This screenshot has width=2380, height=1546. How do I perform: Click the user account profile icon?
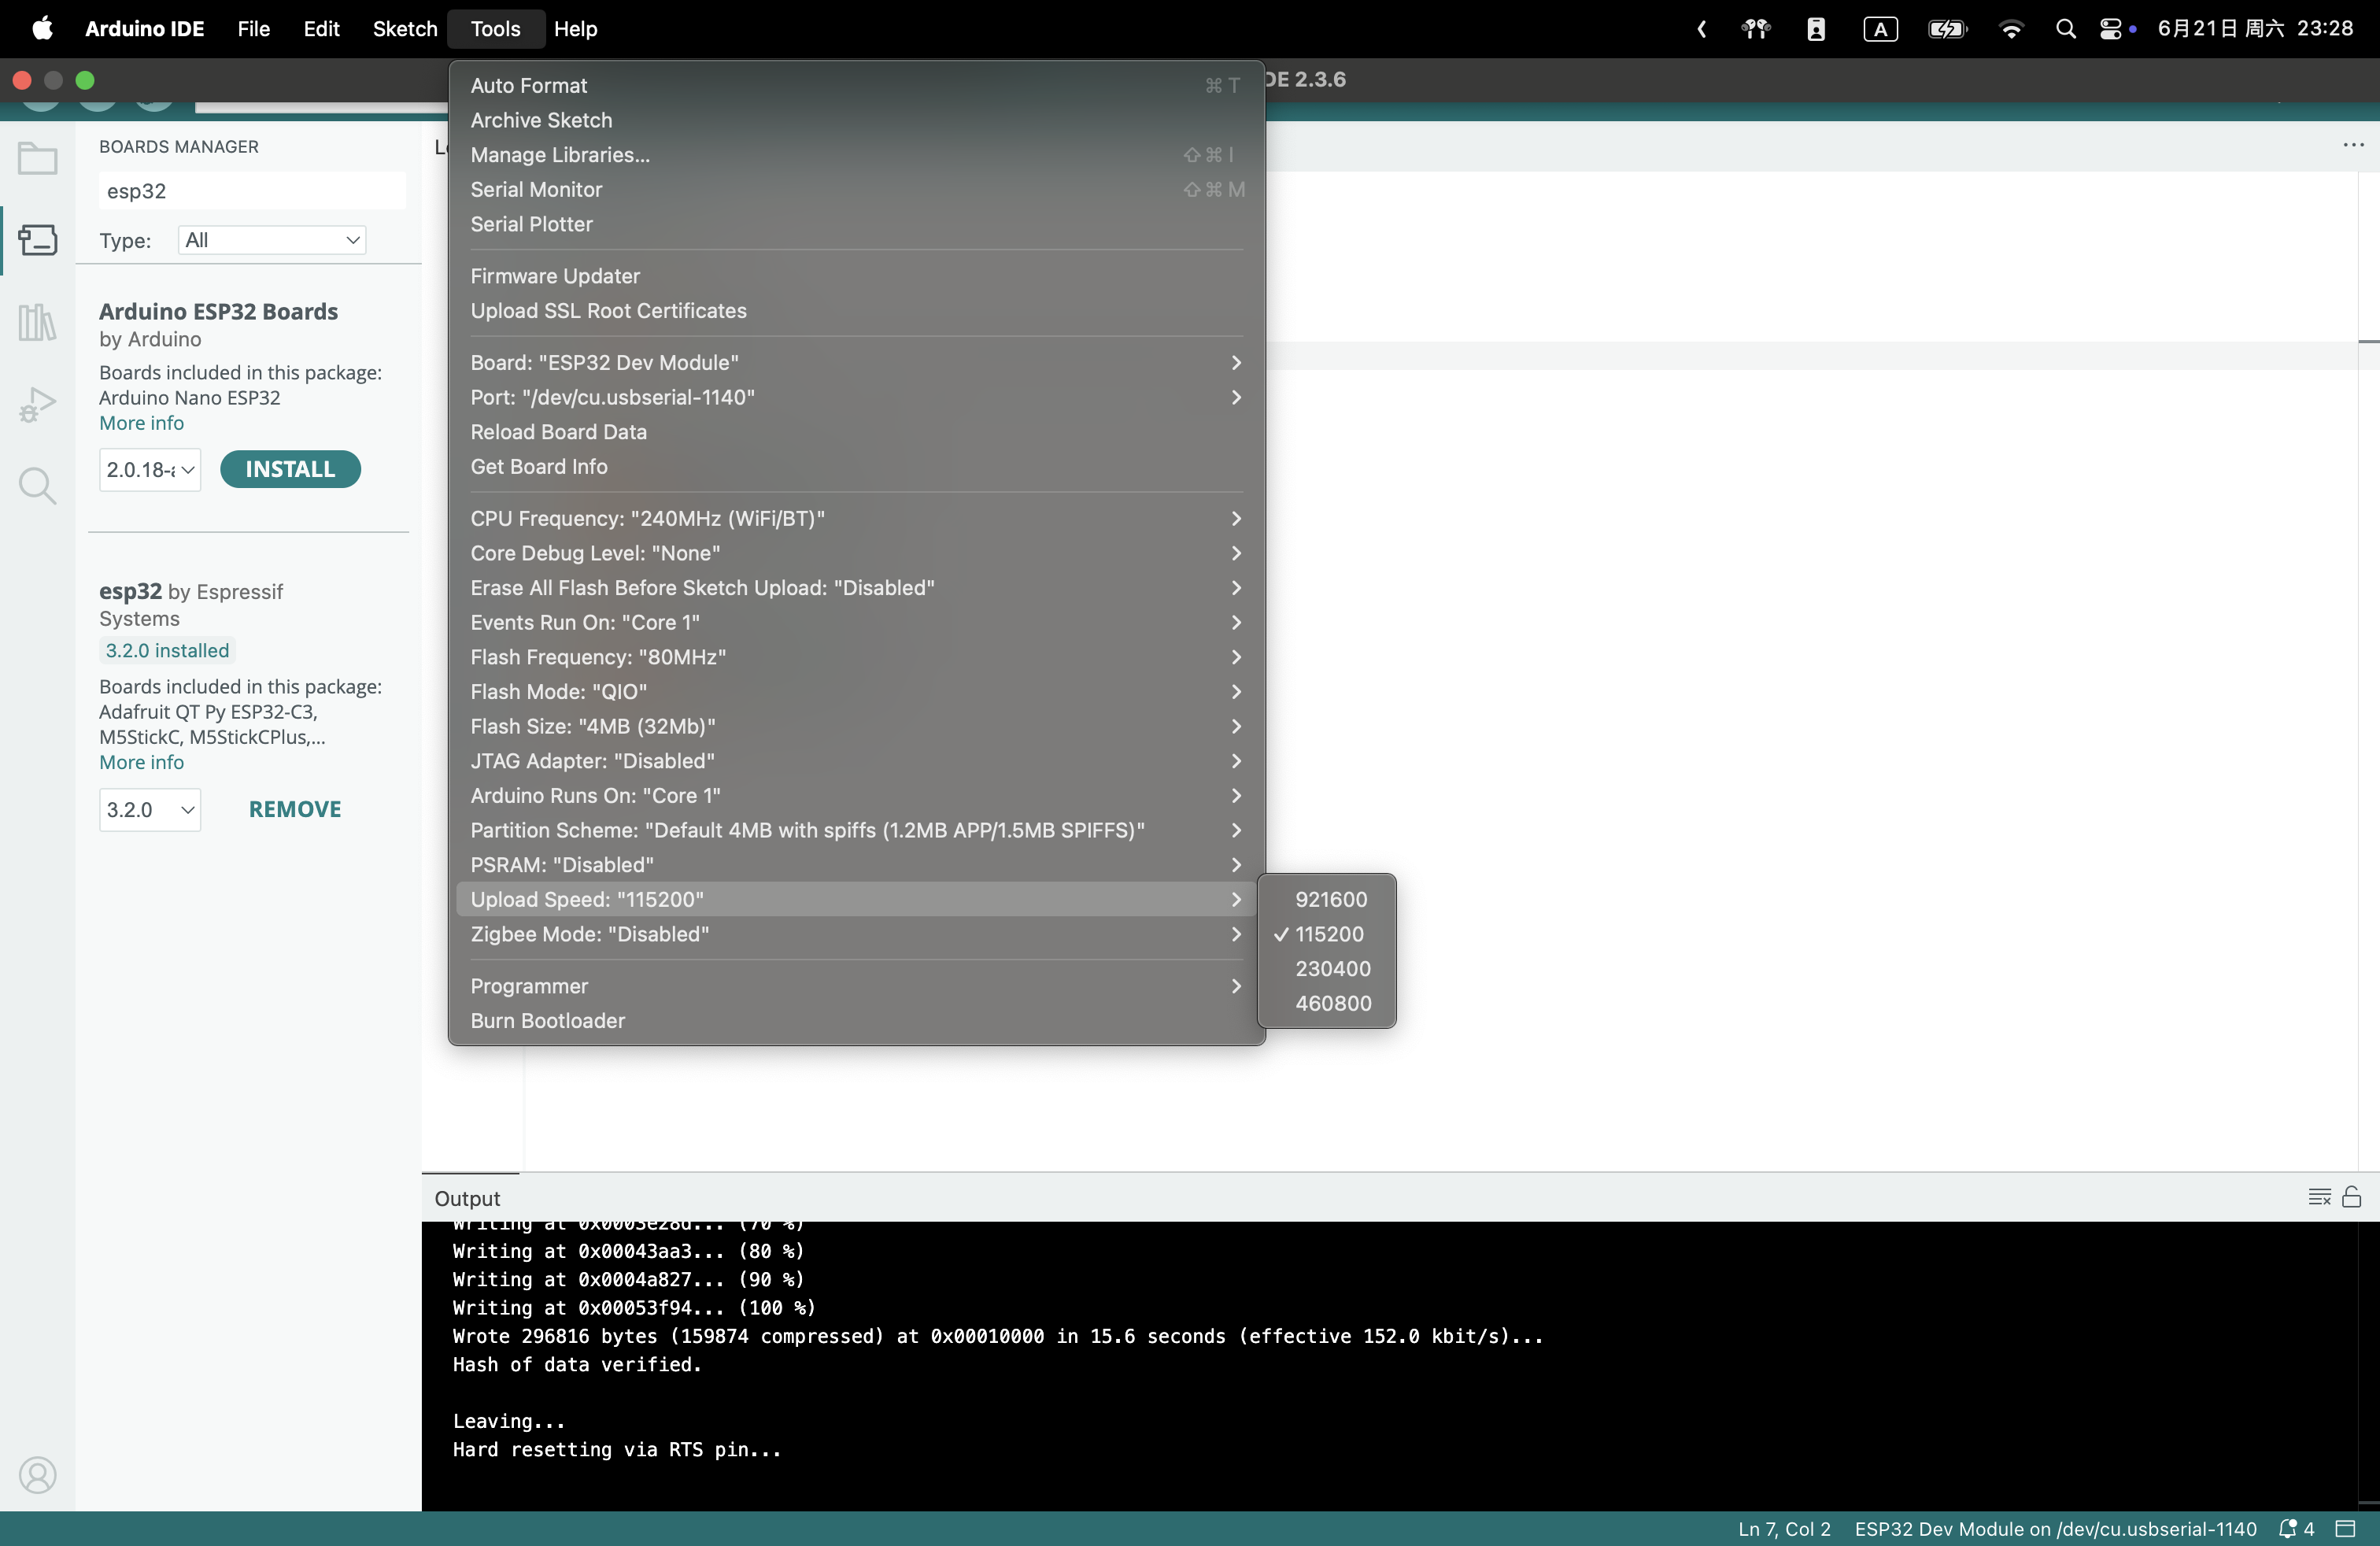point(37,1475)
